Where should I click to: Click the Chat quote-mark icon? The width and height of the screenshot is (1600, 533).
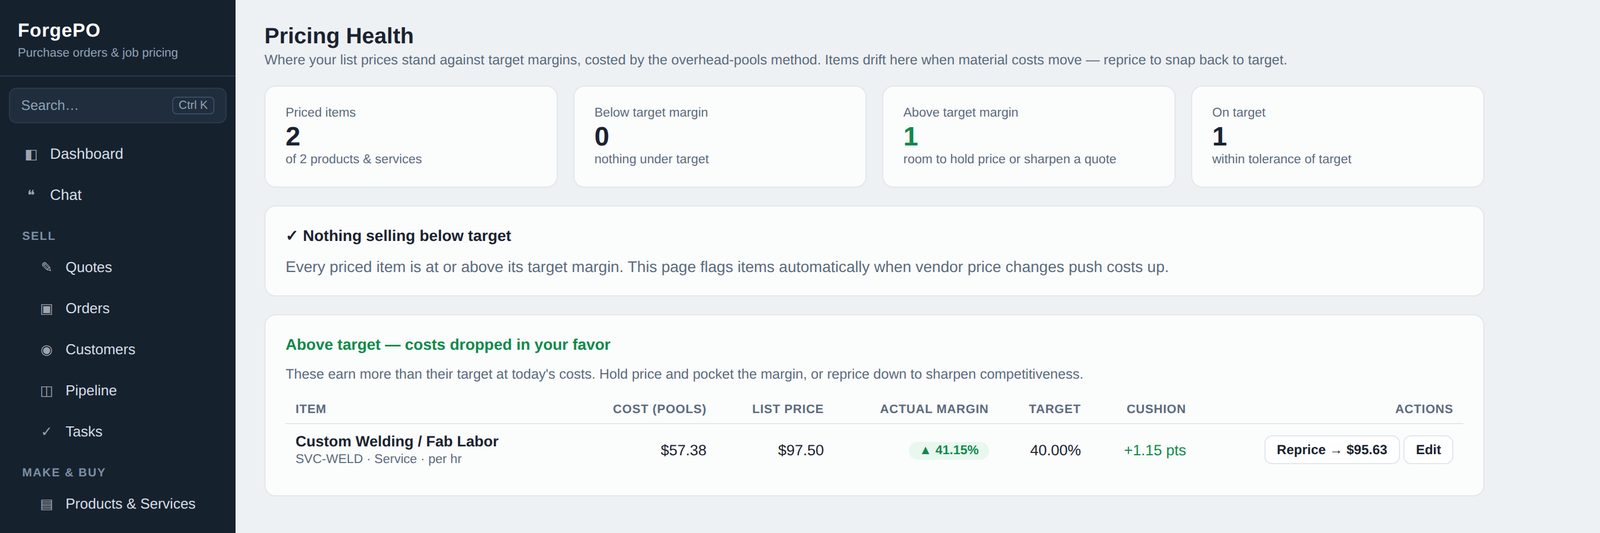31,195
